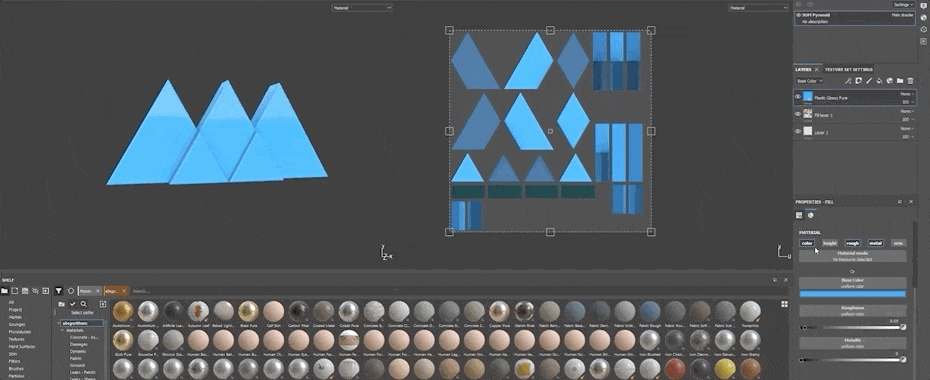
Task: Collapse the materials tree node
Action: click(62, 330)
